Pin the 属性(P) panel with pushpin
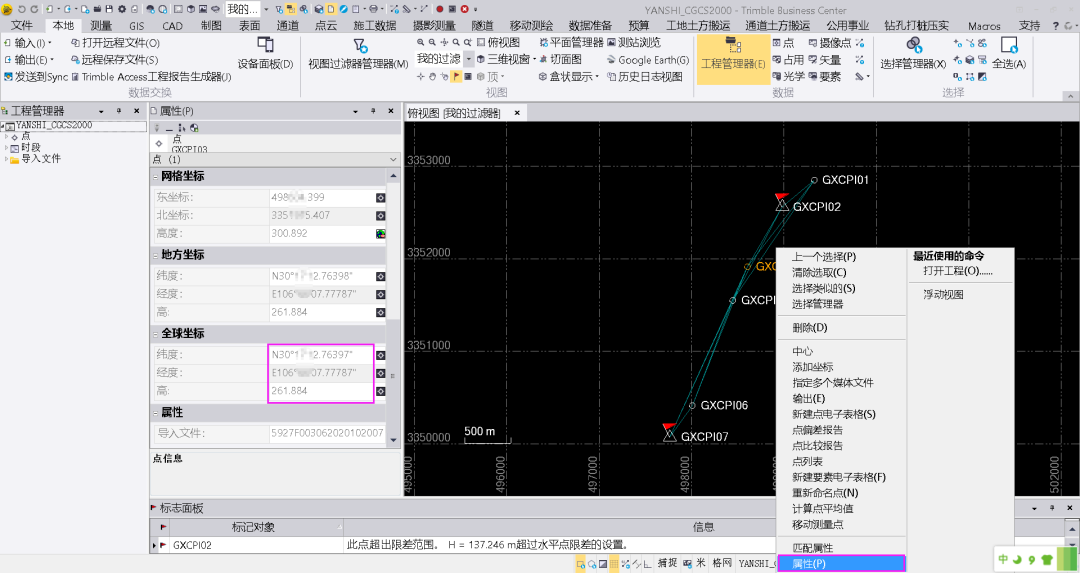Screen dimensions: 1080x573 point(373,111)
